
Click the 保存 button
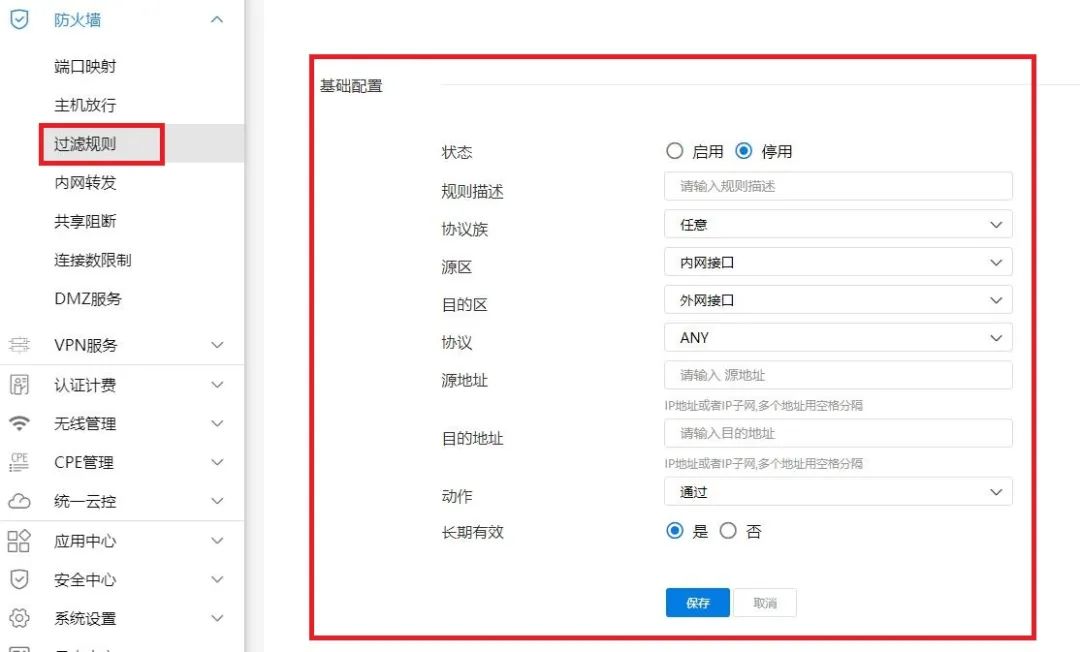coord(697,602)
